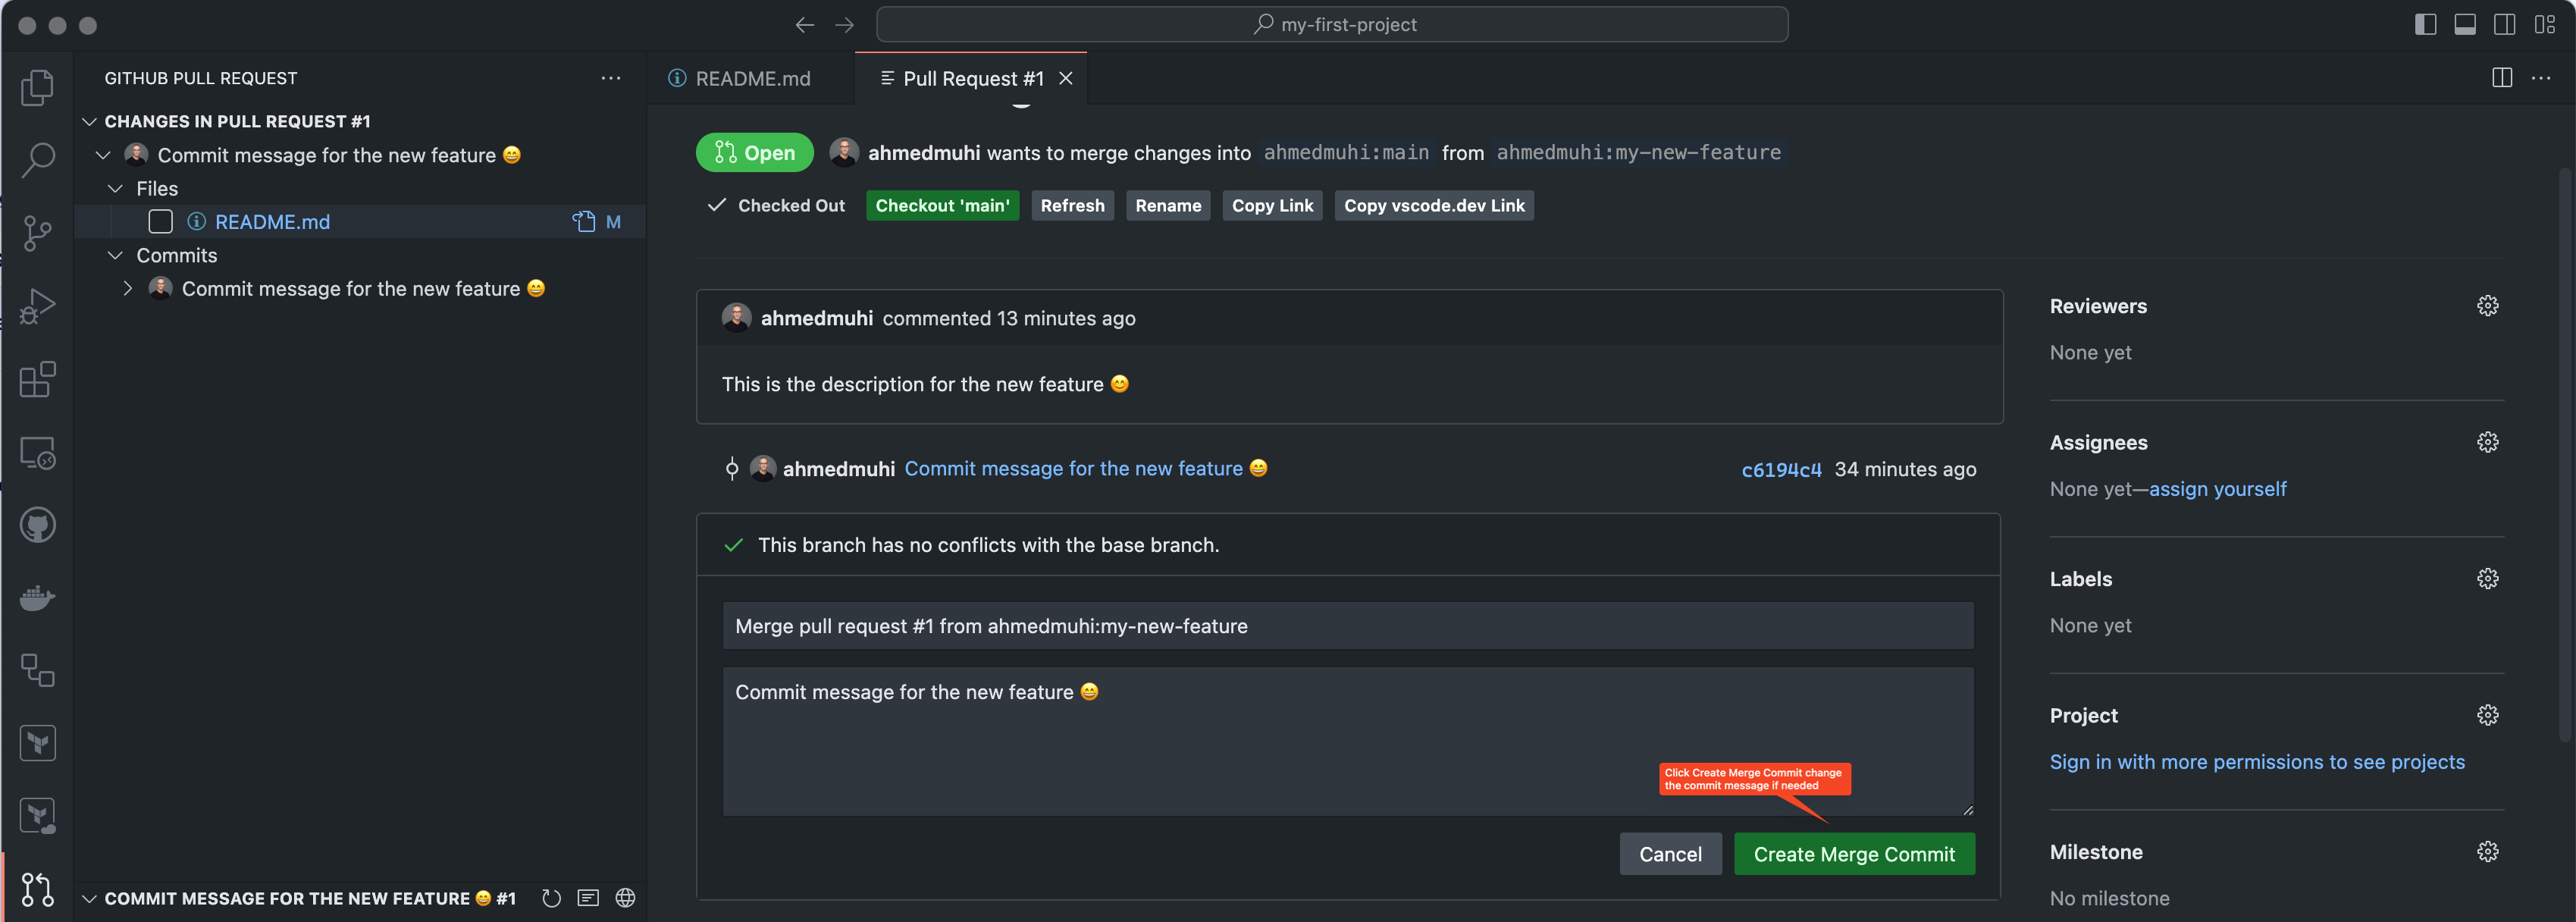Screen dimensions: 2576x922
Task: Click the Project gear icon
Action: (2487, 715)
